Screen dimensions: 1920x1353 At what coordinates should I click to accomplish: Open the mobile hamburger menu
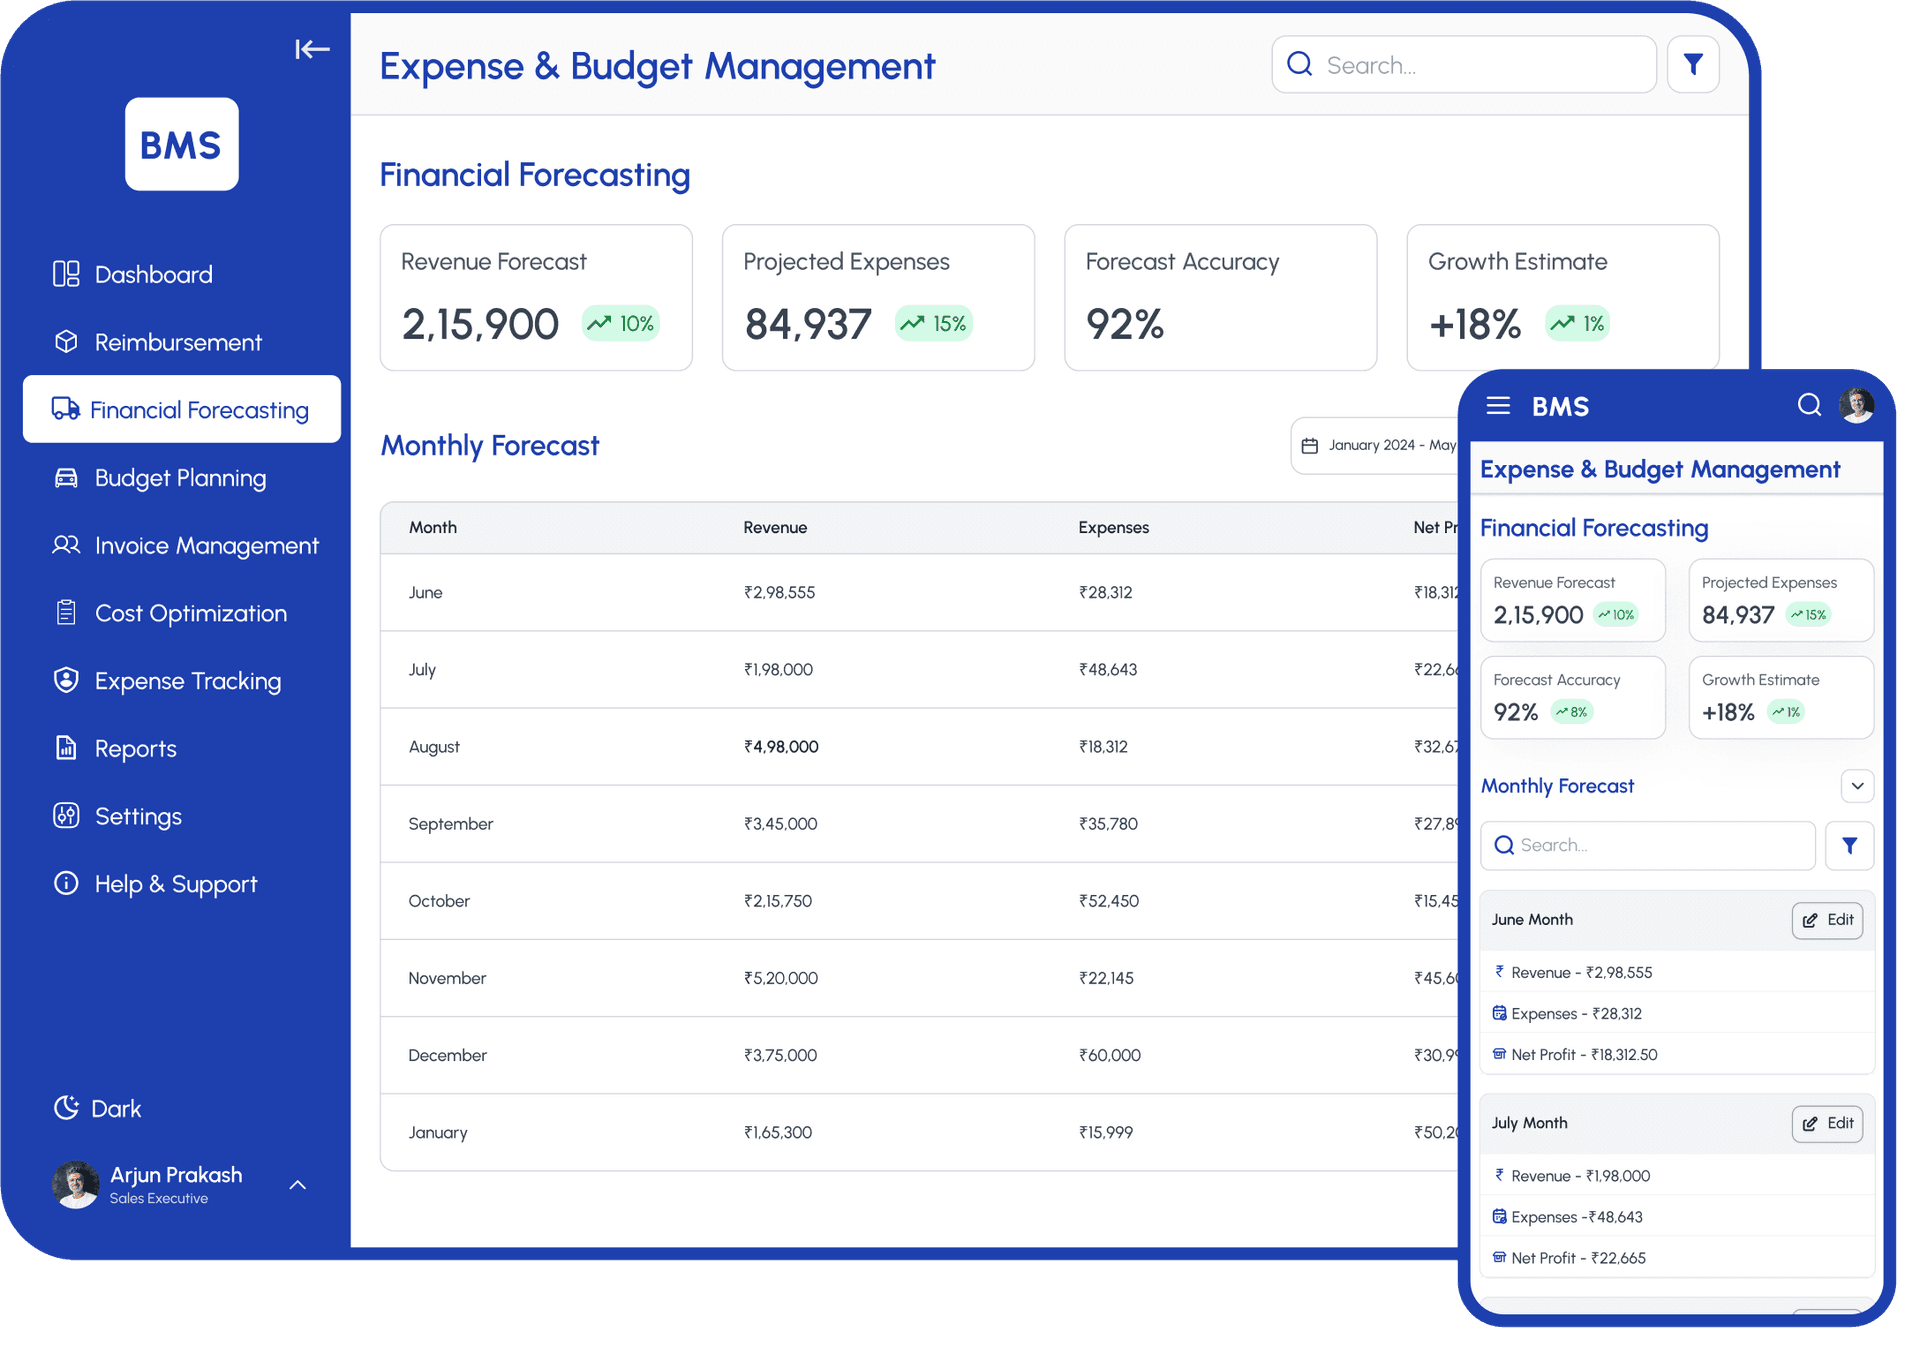[x=1497, y=406]
